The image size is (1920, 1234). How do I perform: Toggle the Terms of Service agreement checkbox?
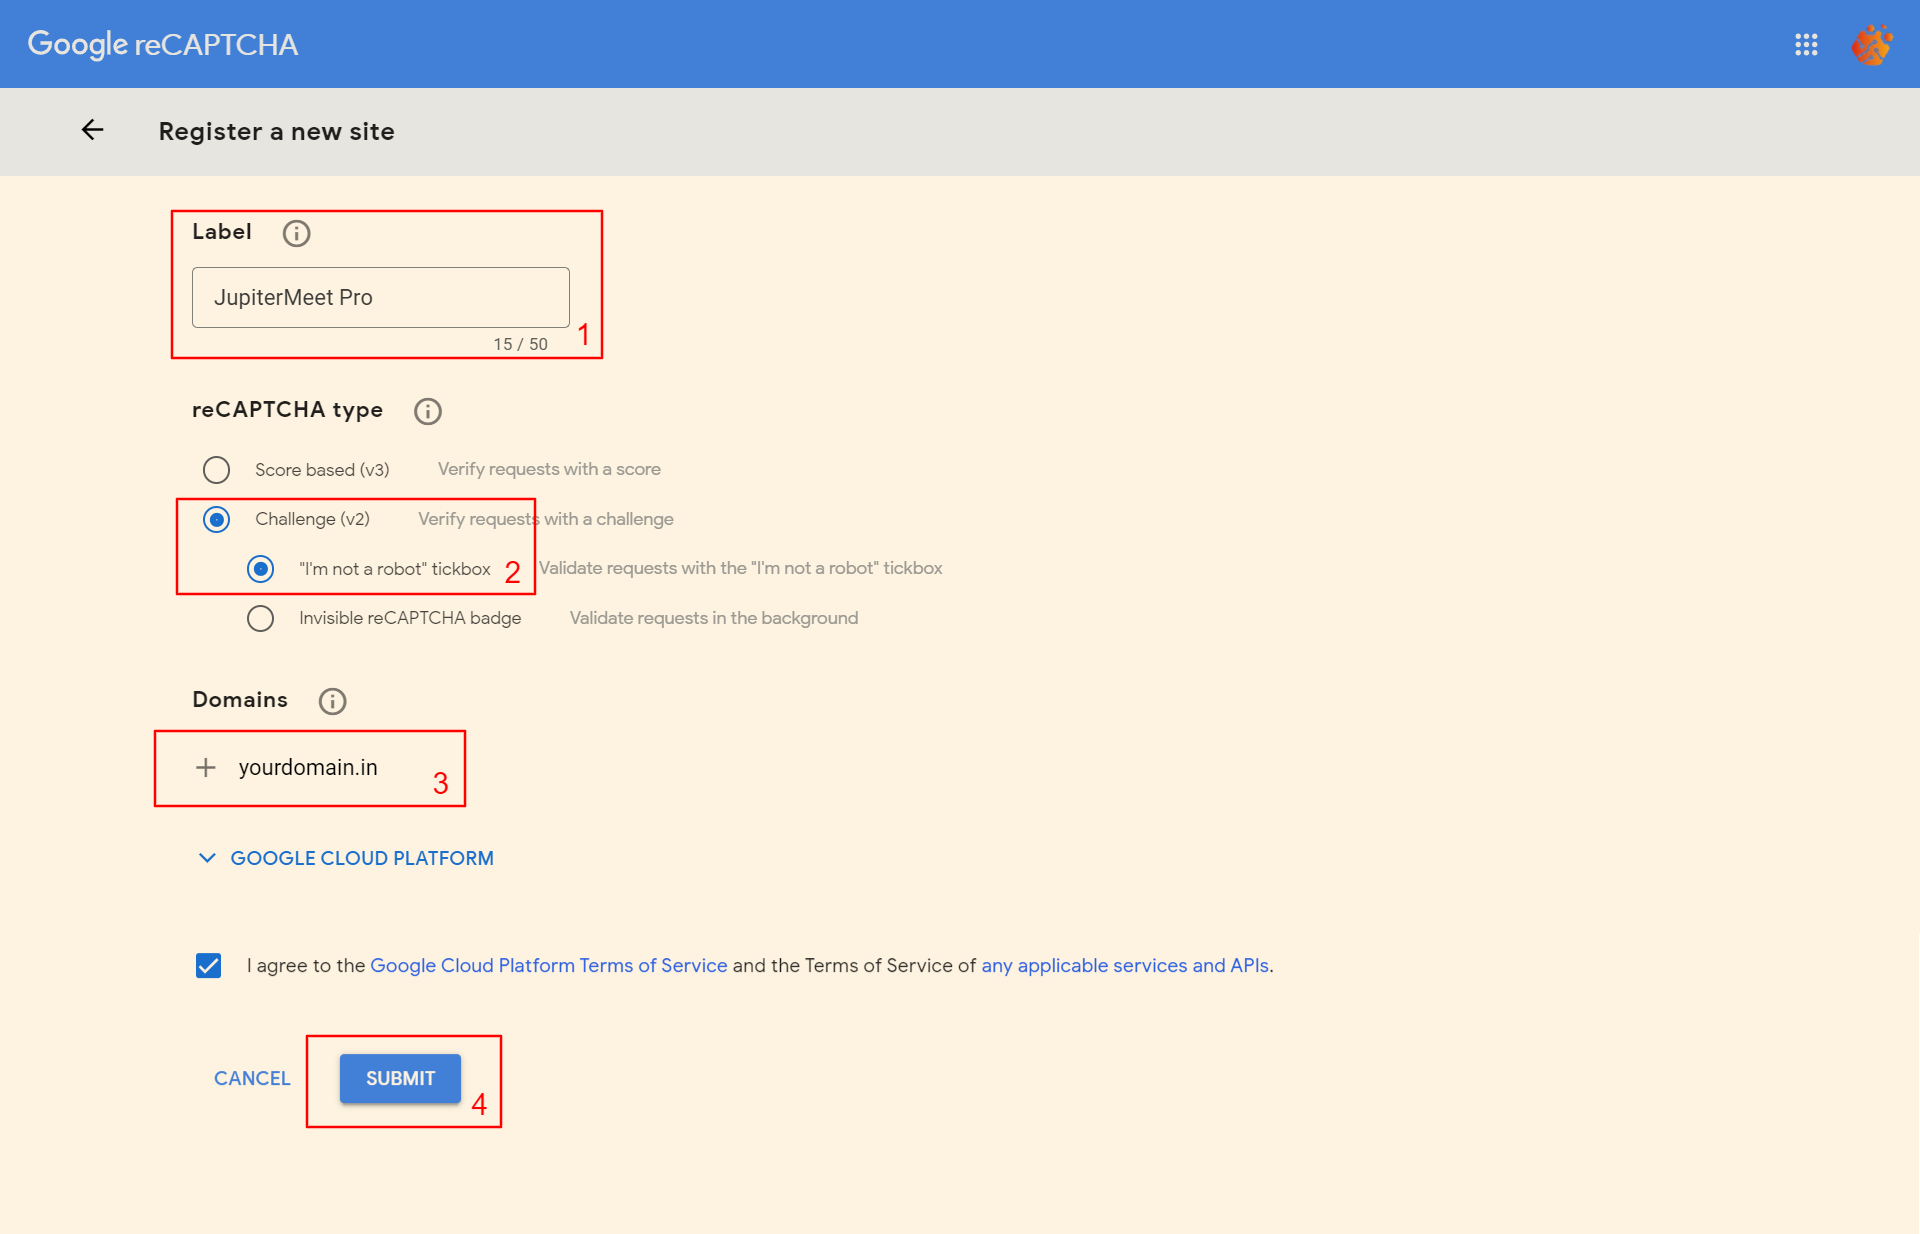pos(208,965)
